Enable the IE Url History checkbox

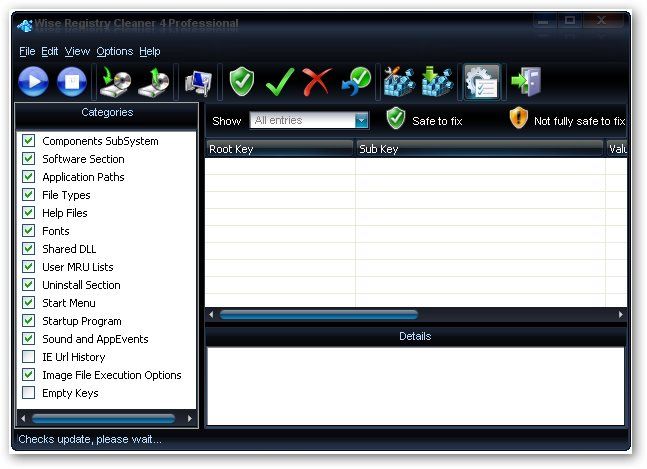click(x=28, y=356)
